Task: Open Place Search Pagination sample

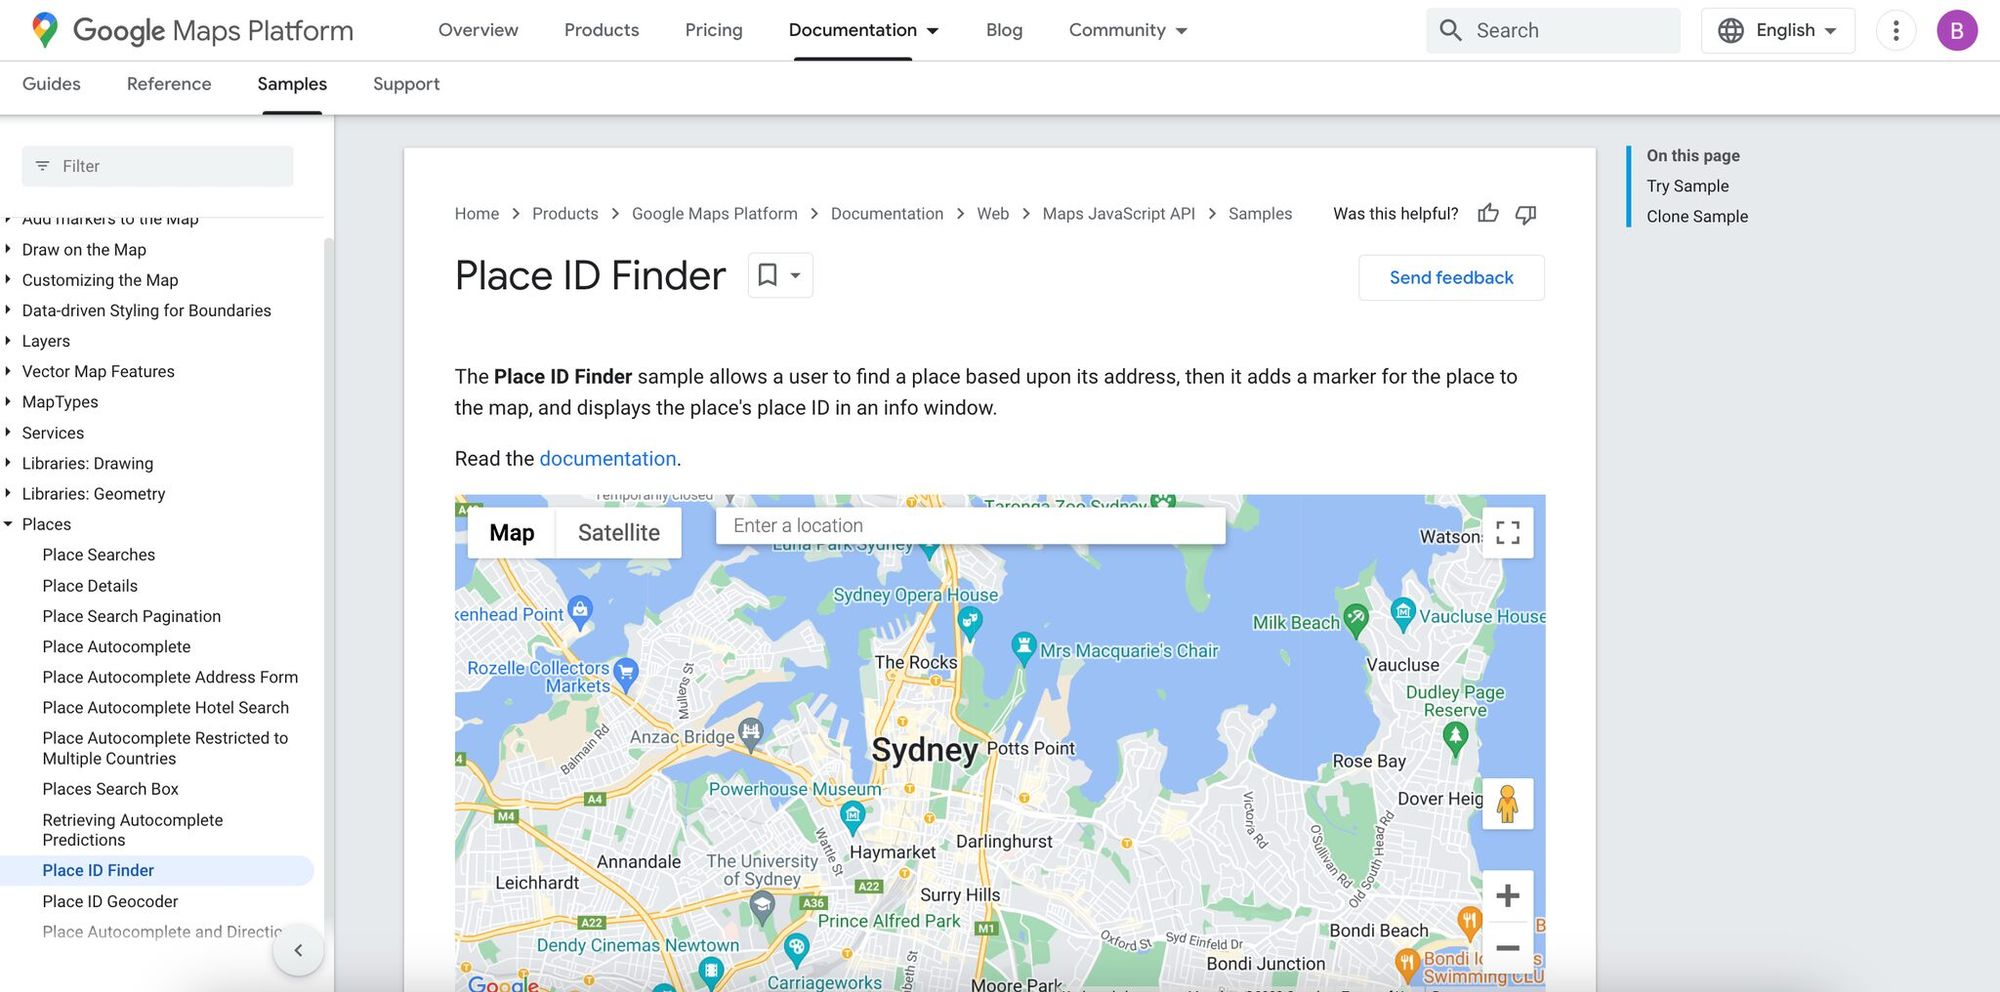Action: click(131, 616)
